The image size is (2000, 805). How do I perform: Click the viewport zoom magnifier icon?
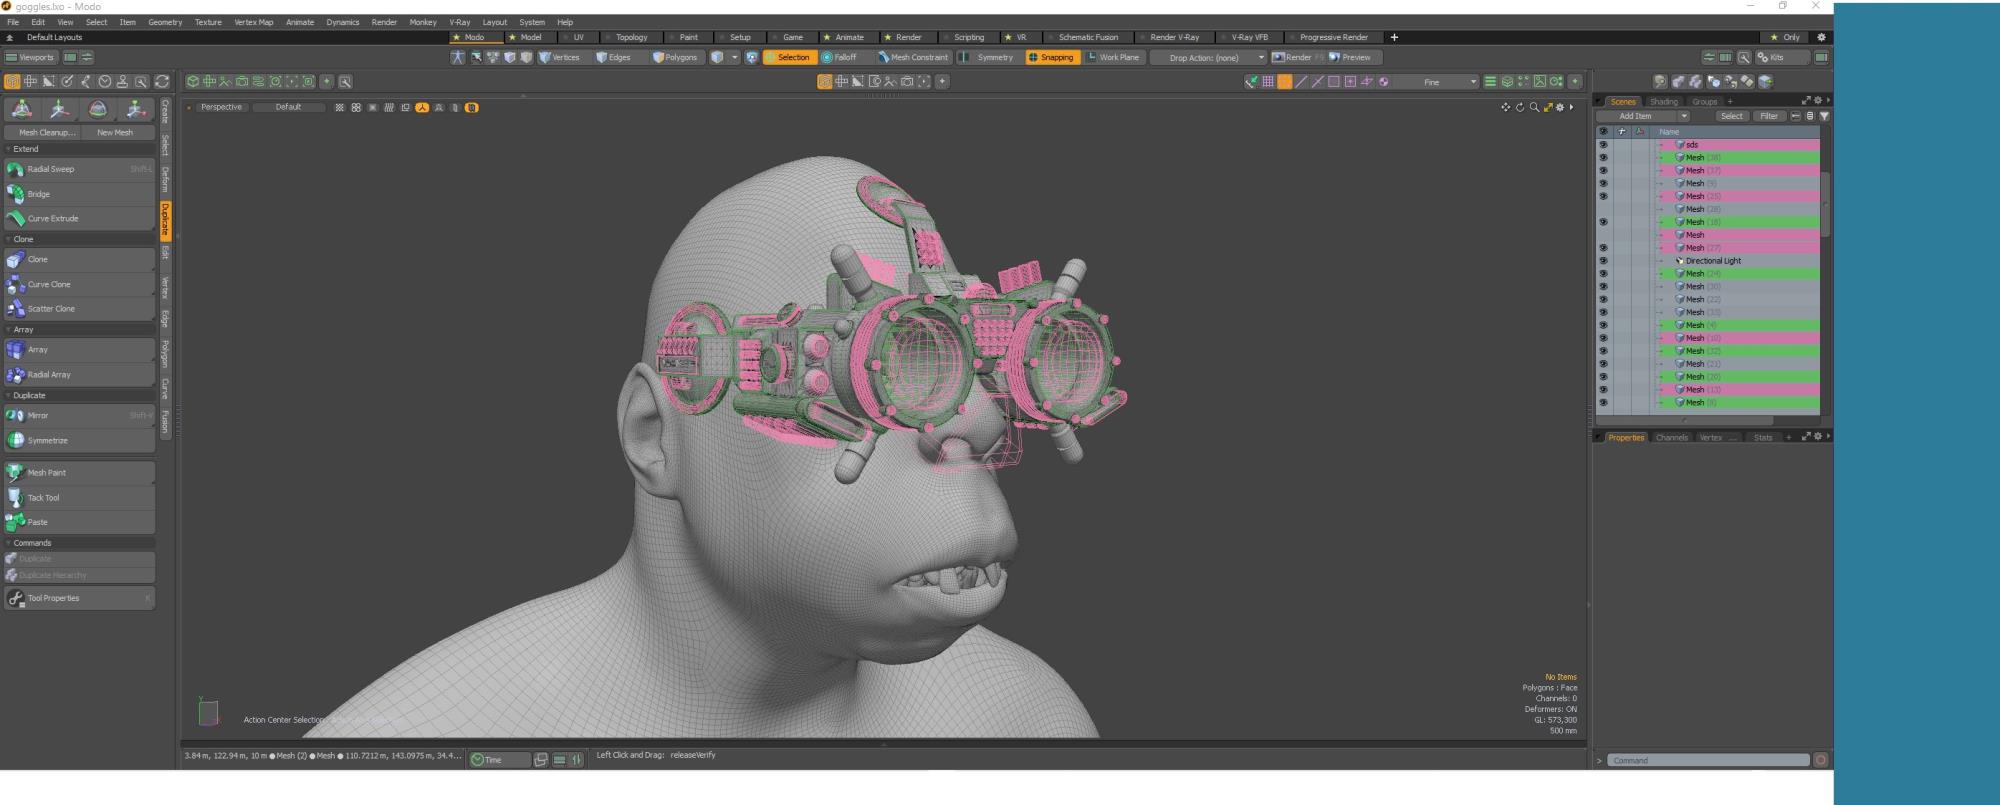point(1534,107)
